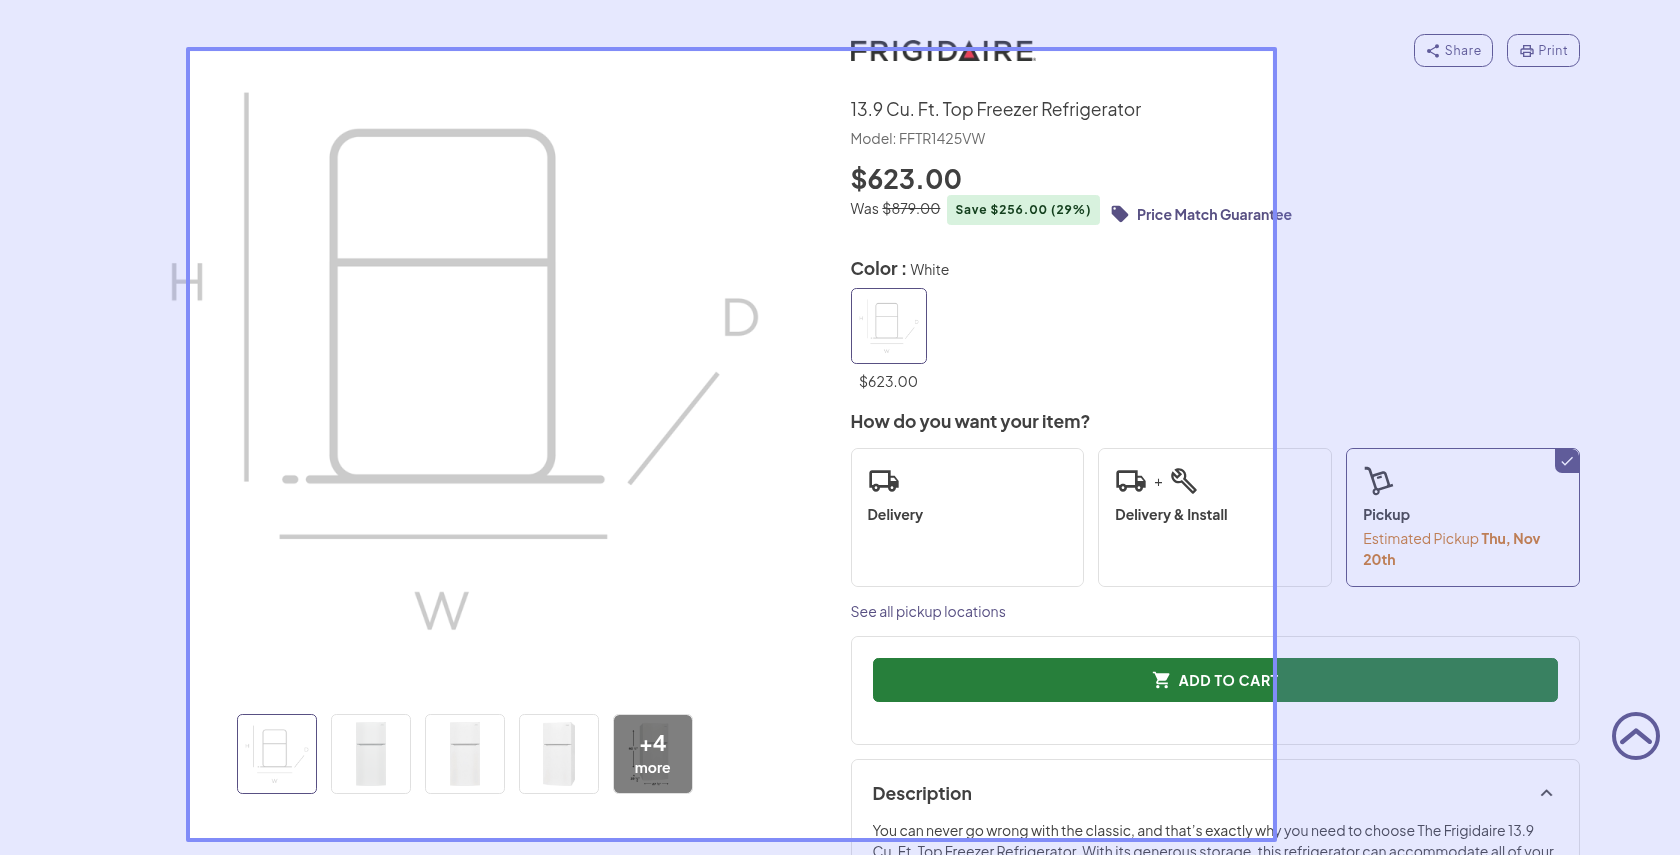
Task: Click the Price Match Guarantee tag icon
Action: [x=1120, y=214]
